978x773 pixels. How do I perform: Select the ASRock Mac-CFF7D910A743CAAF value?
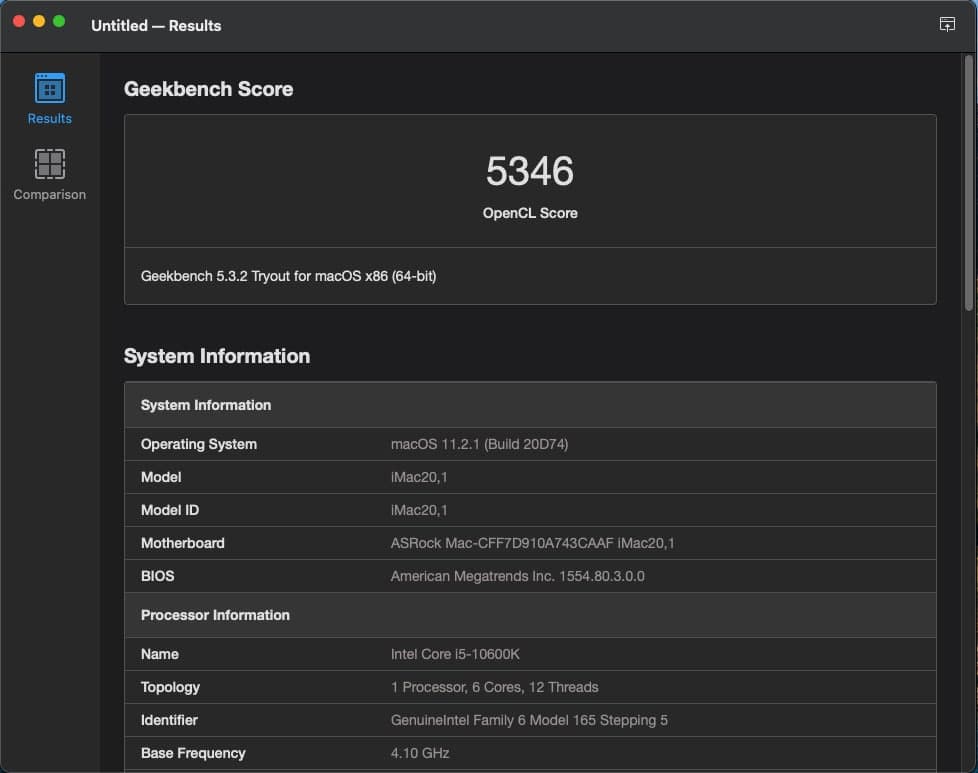pos(532,543)
